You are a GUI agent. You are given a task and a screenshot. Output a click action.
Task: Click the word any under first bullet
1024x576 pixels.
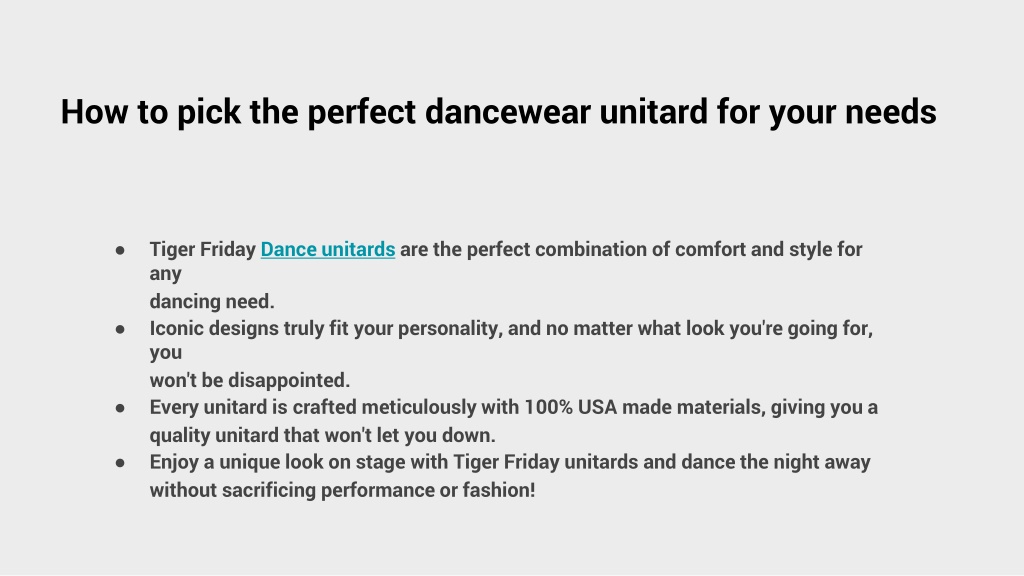click(165, 274)
